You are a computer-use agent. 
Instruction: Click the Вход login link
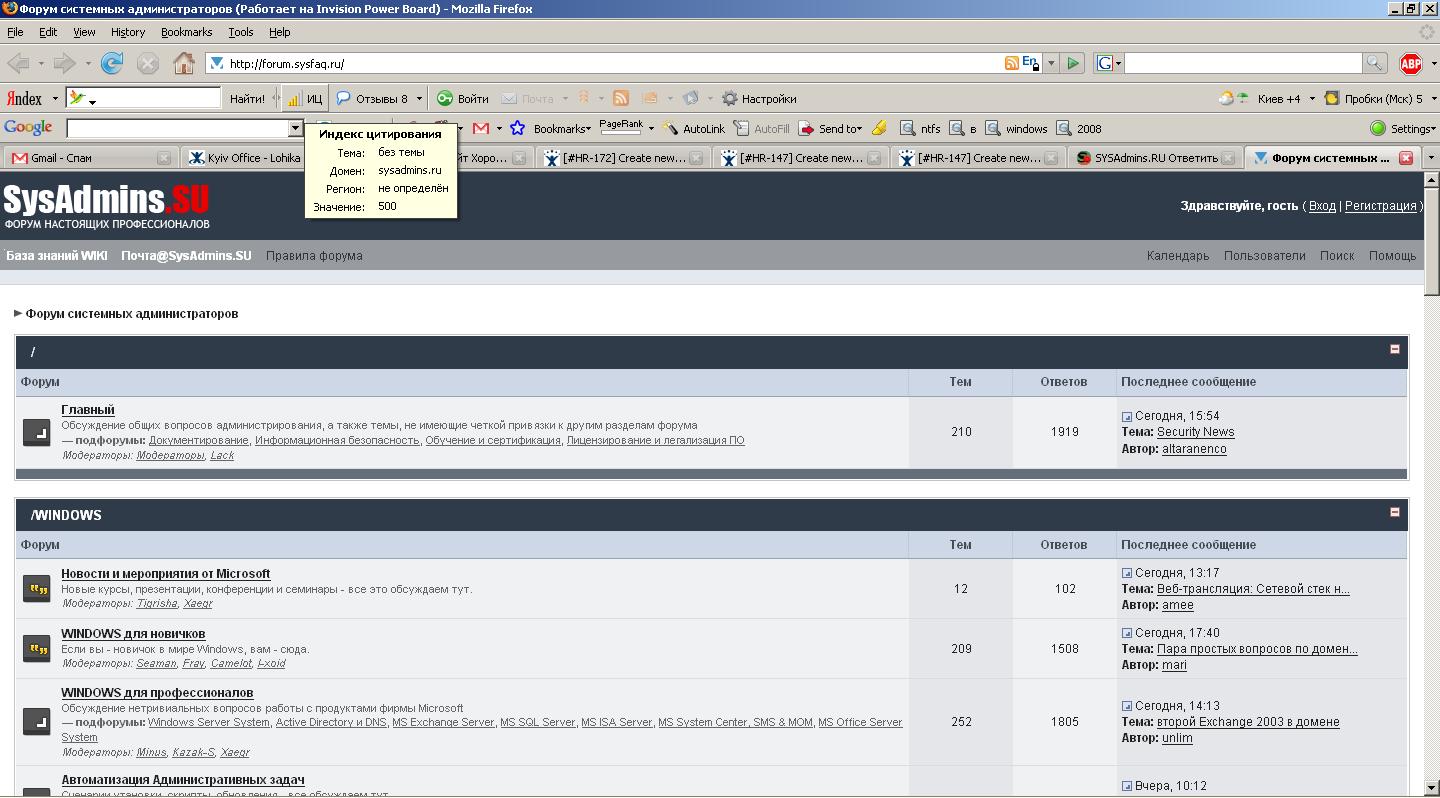click(1322, 205)
